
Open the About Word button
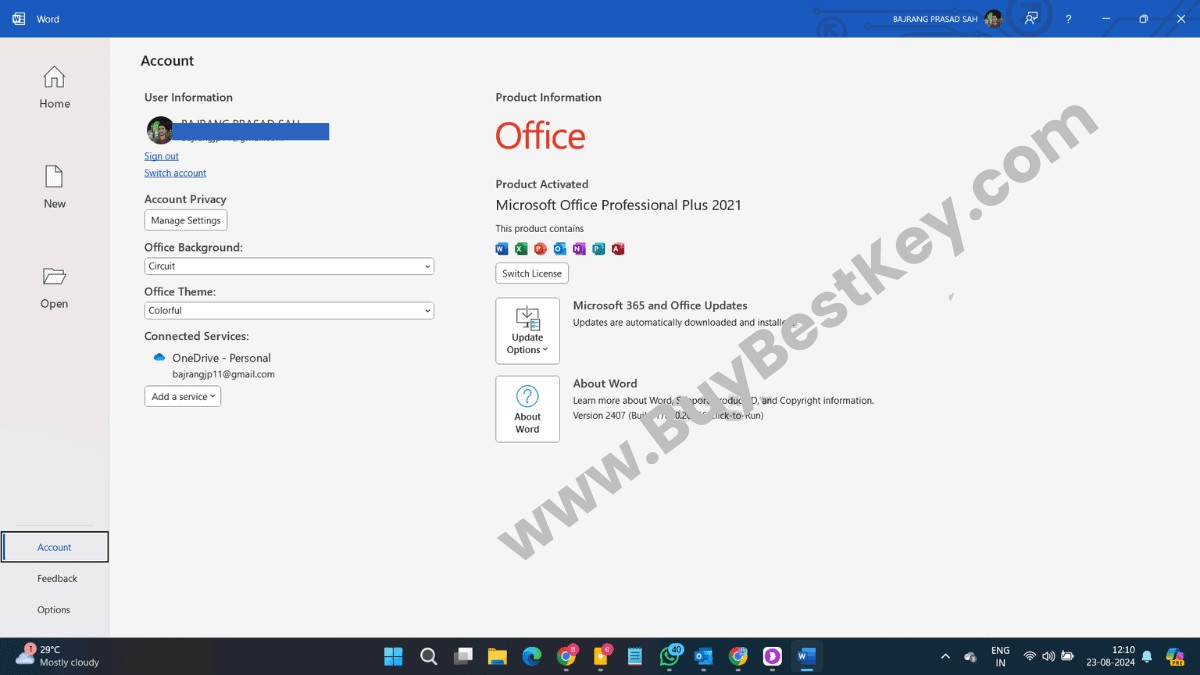pyautogui.click(x=527, y=409)
